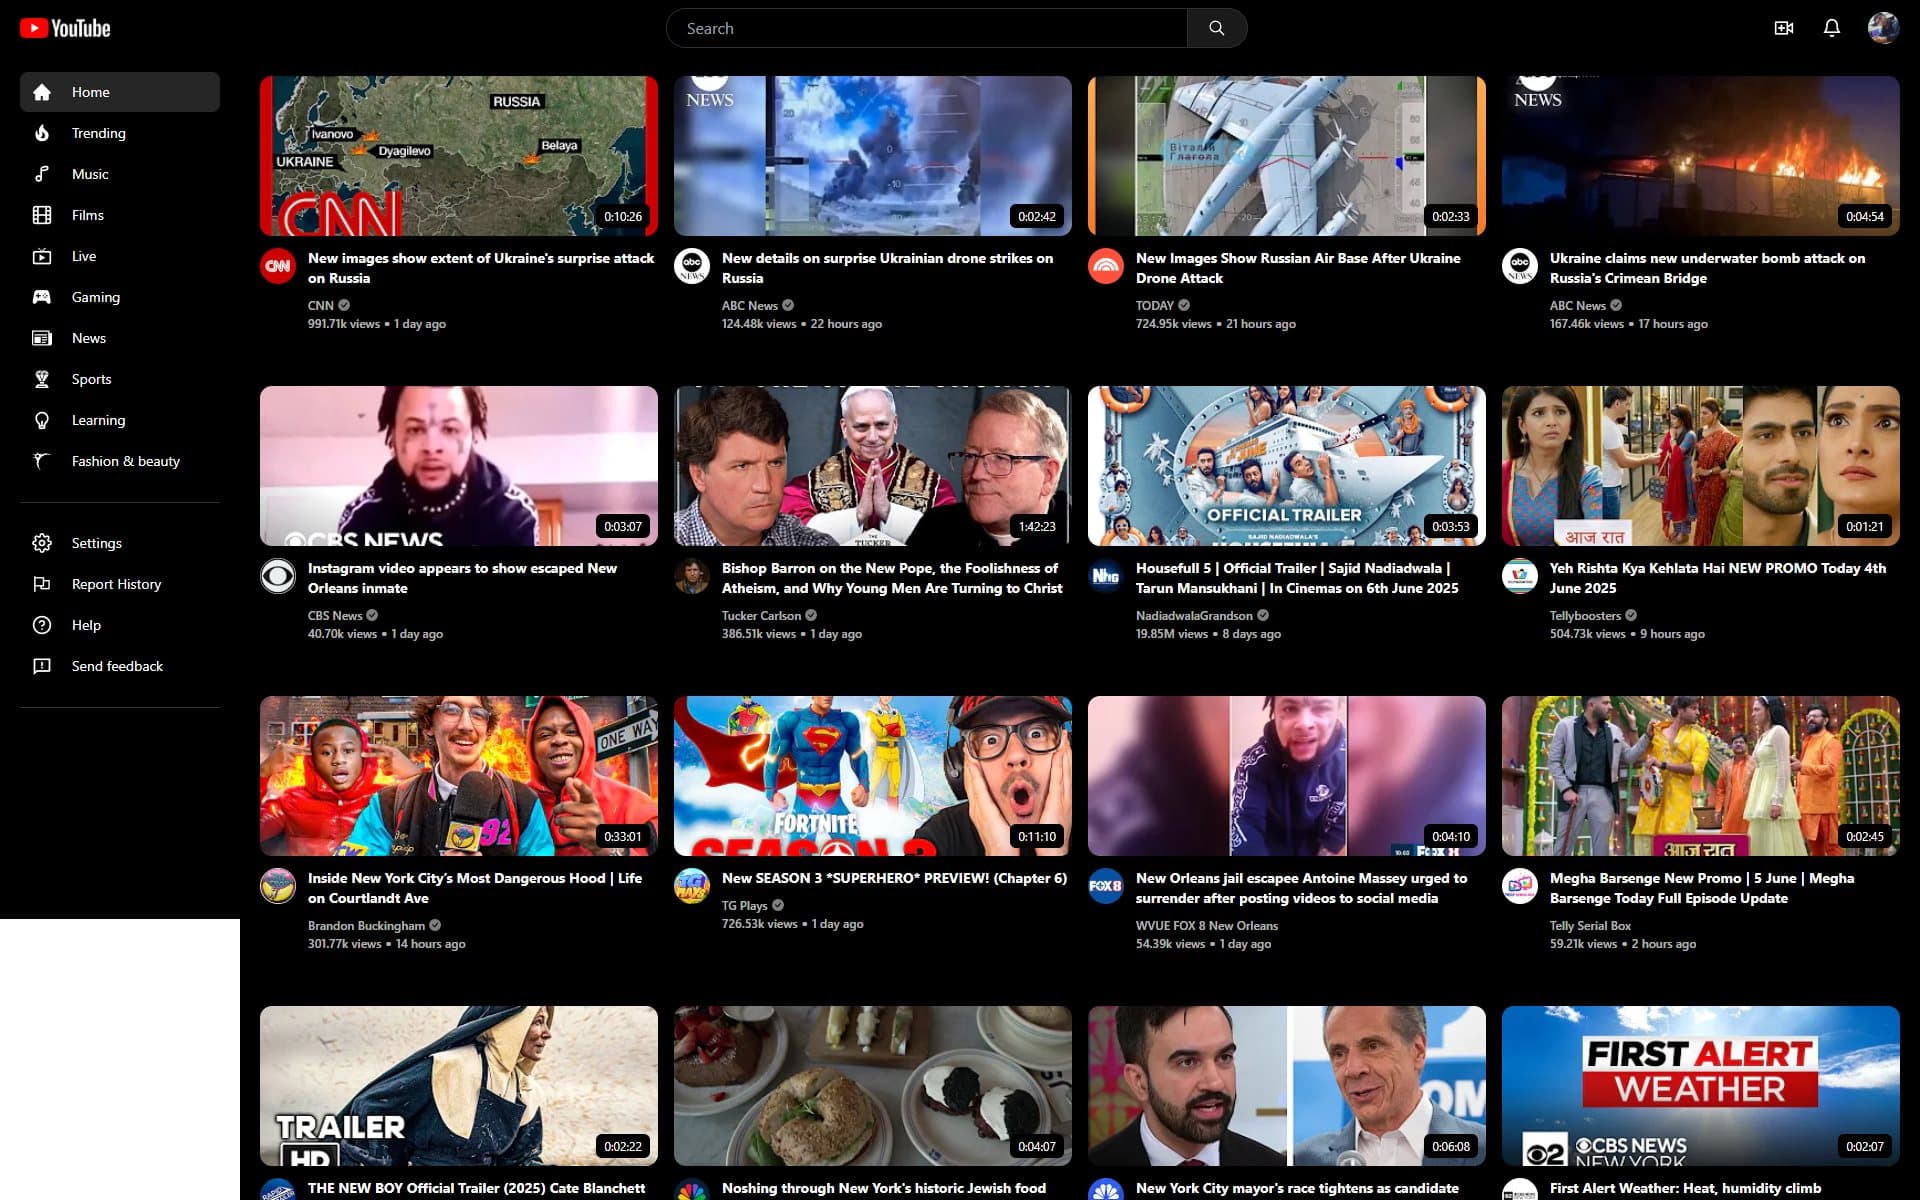Click the search magnifier button
The image size is (1920, 1200).
pyautogui.click(x=1216, y=28)
